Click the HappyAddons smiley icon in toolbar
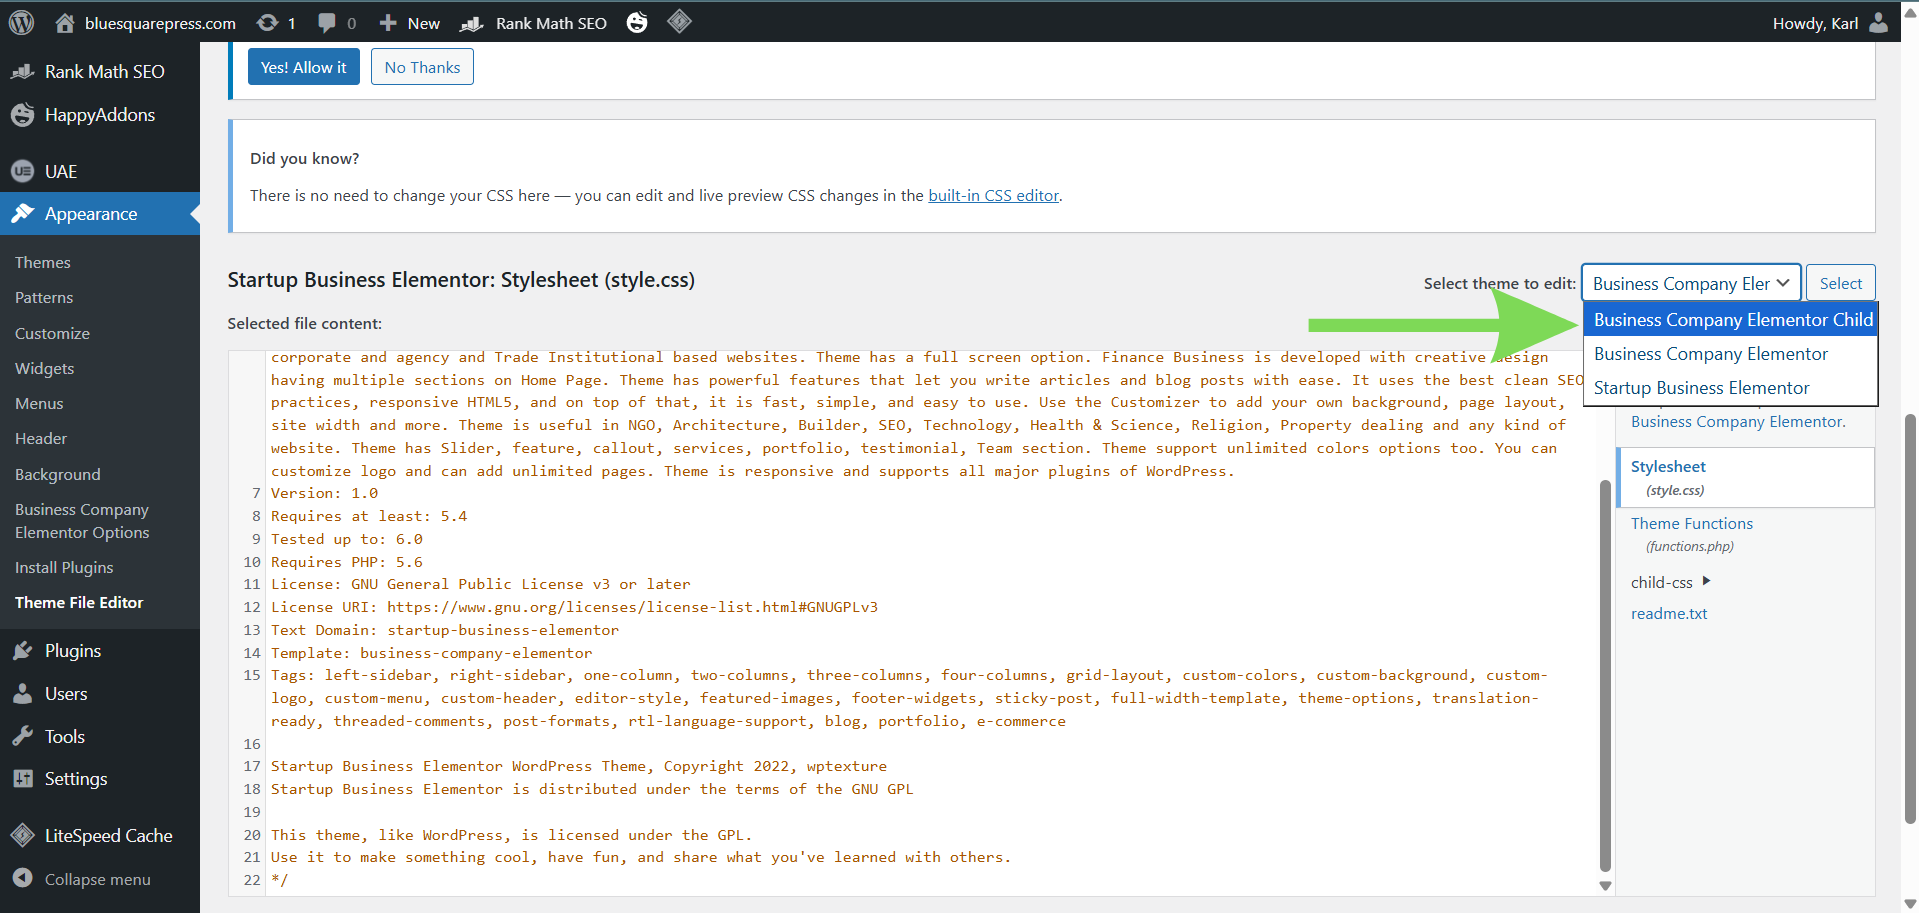This screenshot has width=1919, height=913. point(637,22)
